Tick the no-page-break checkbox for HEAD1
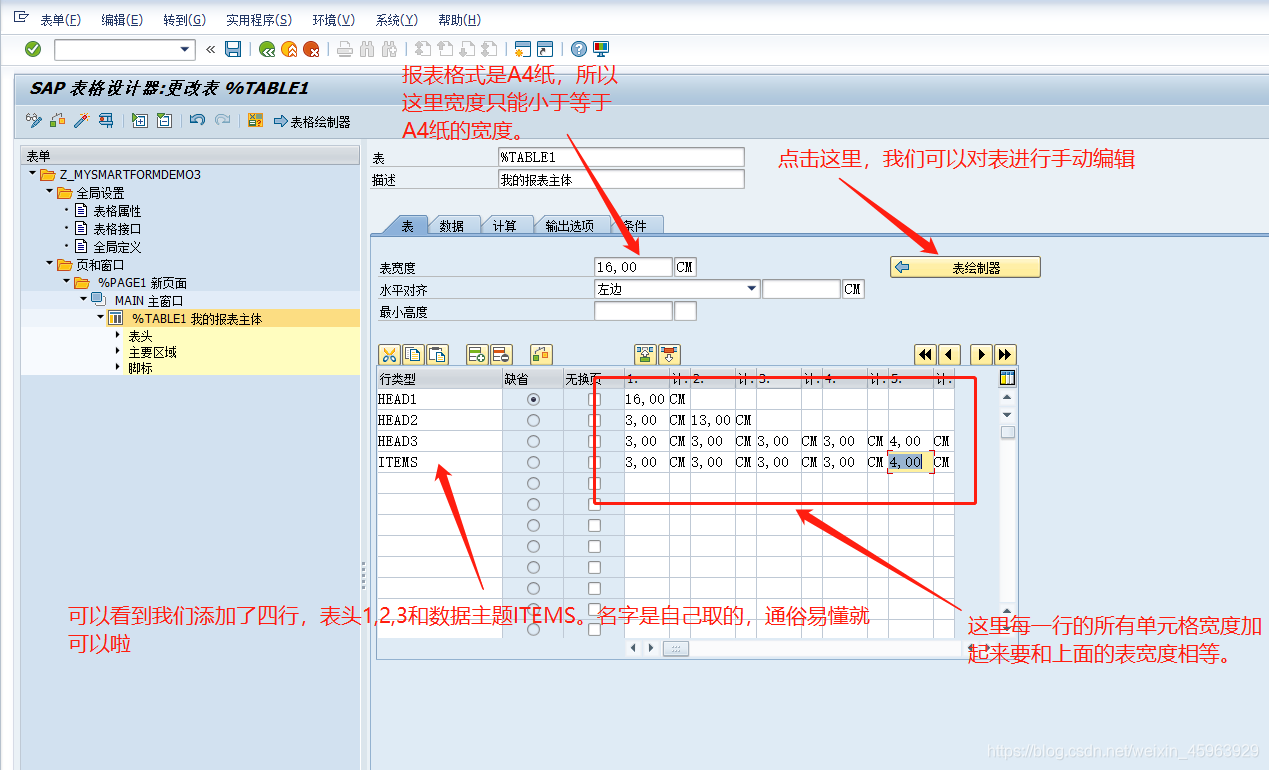This screenshot has width=1269, height=770. 594,399
